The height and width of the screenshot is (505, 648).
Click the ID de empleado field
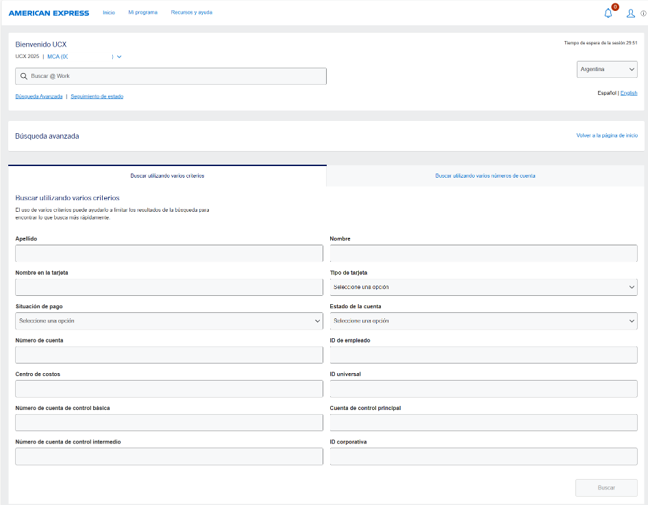(x=484, y=355)
